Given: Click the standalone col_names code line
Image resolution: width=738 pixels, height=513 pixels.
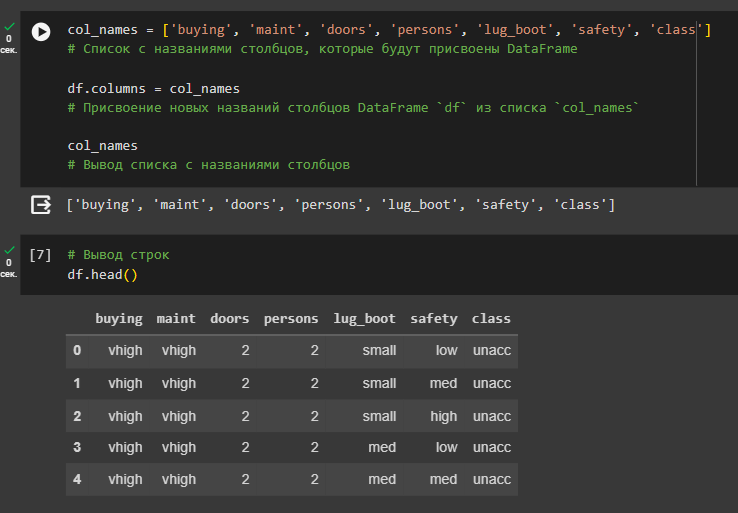Looking at the screenshot, I should click(103, 146).
